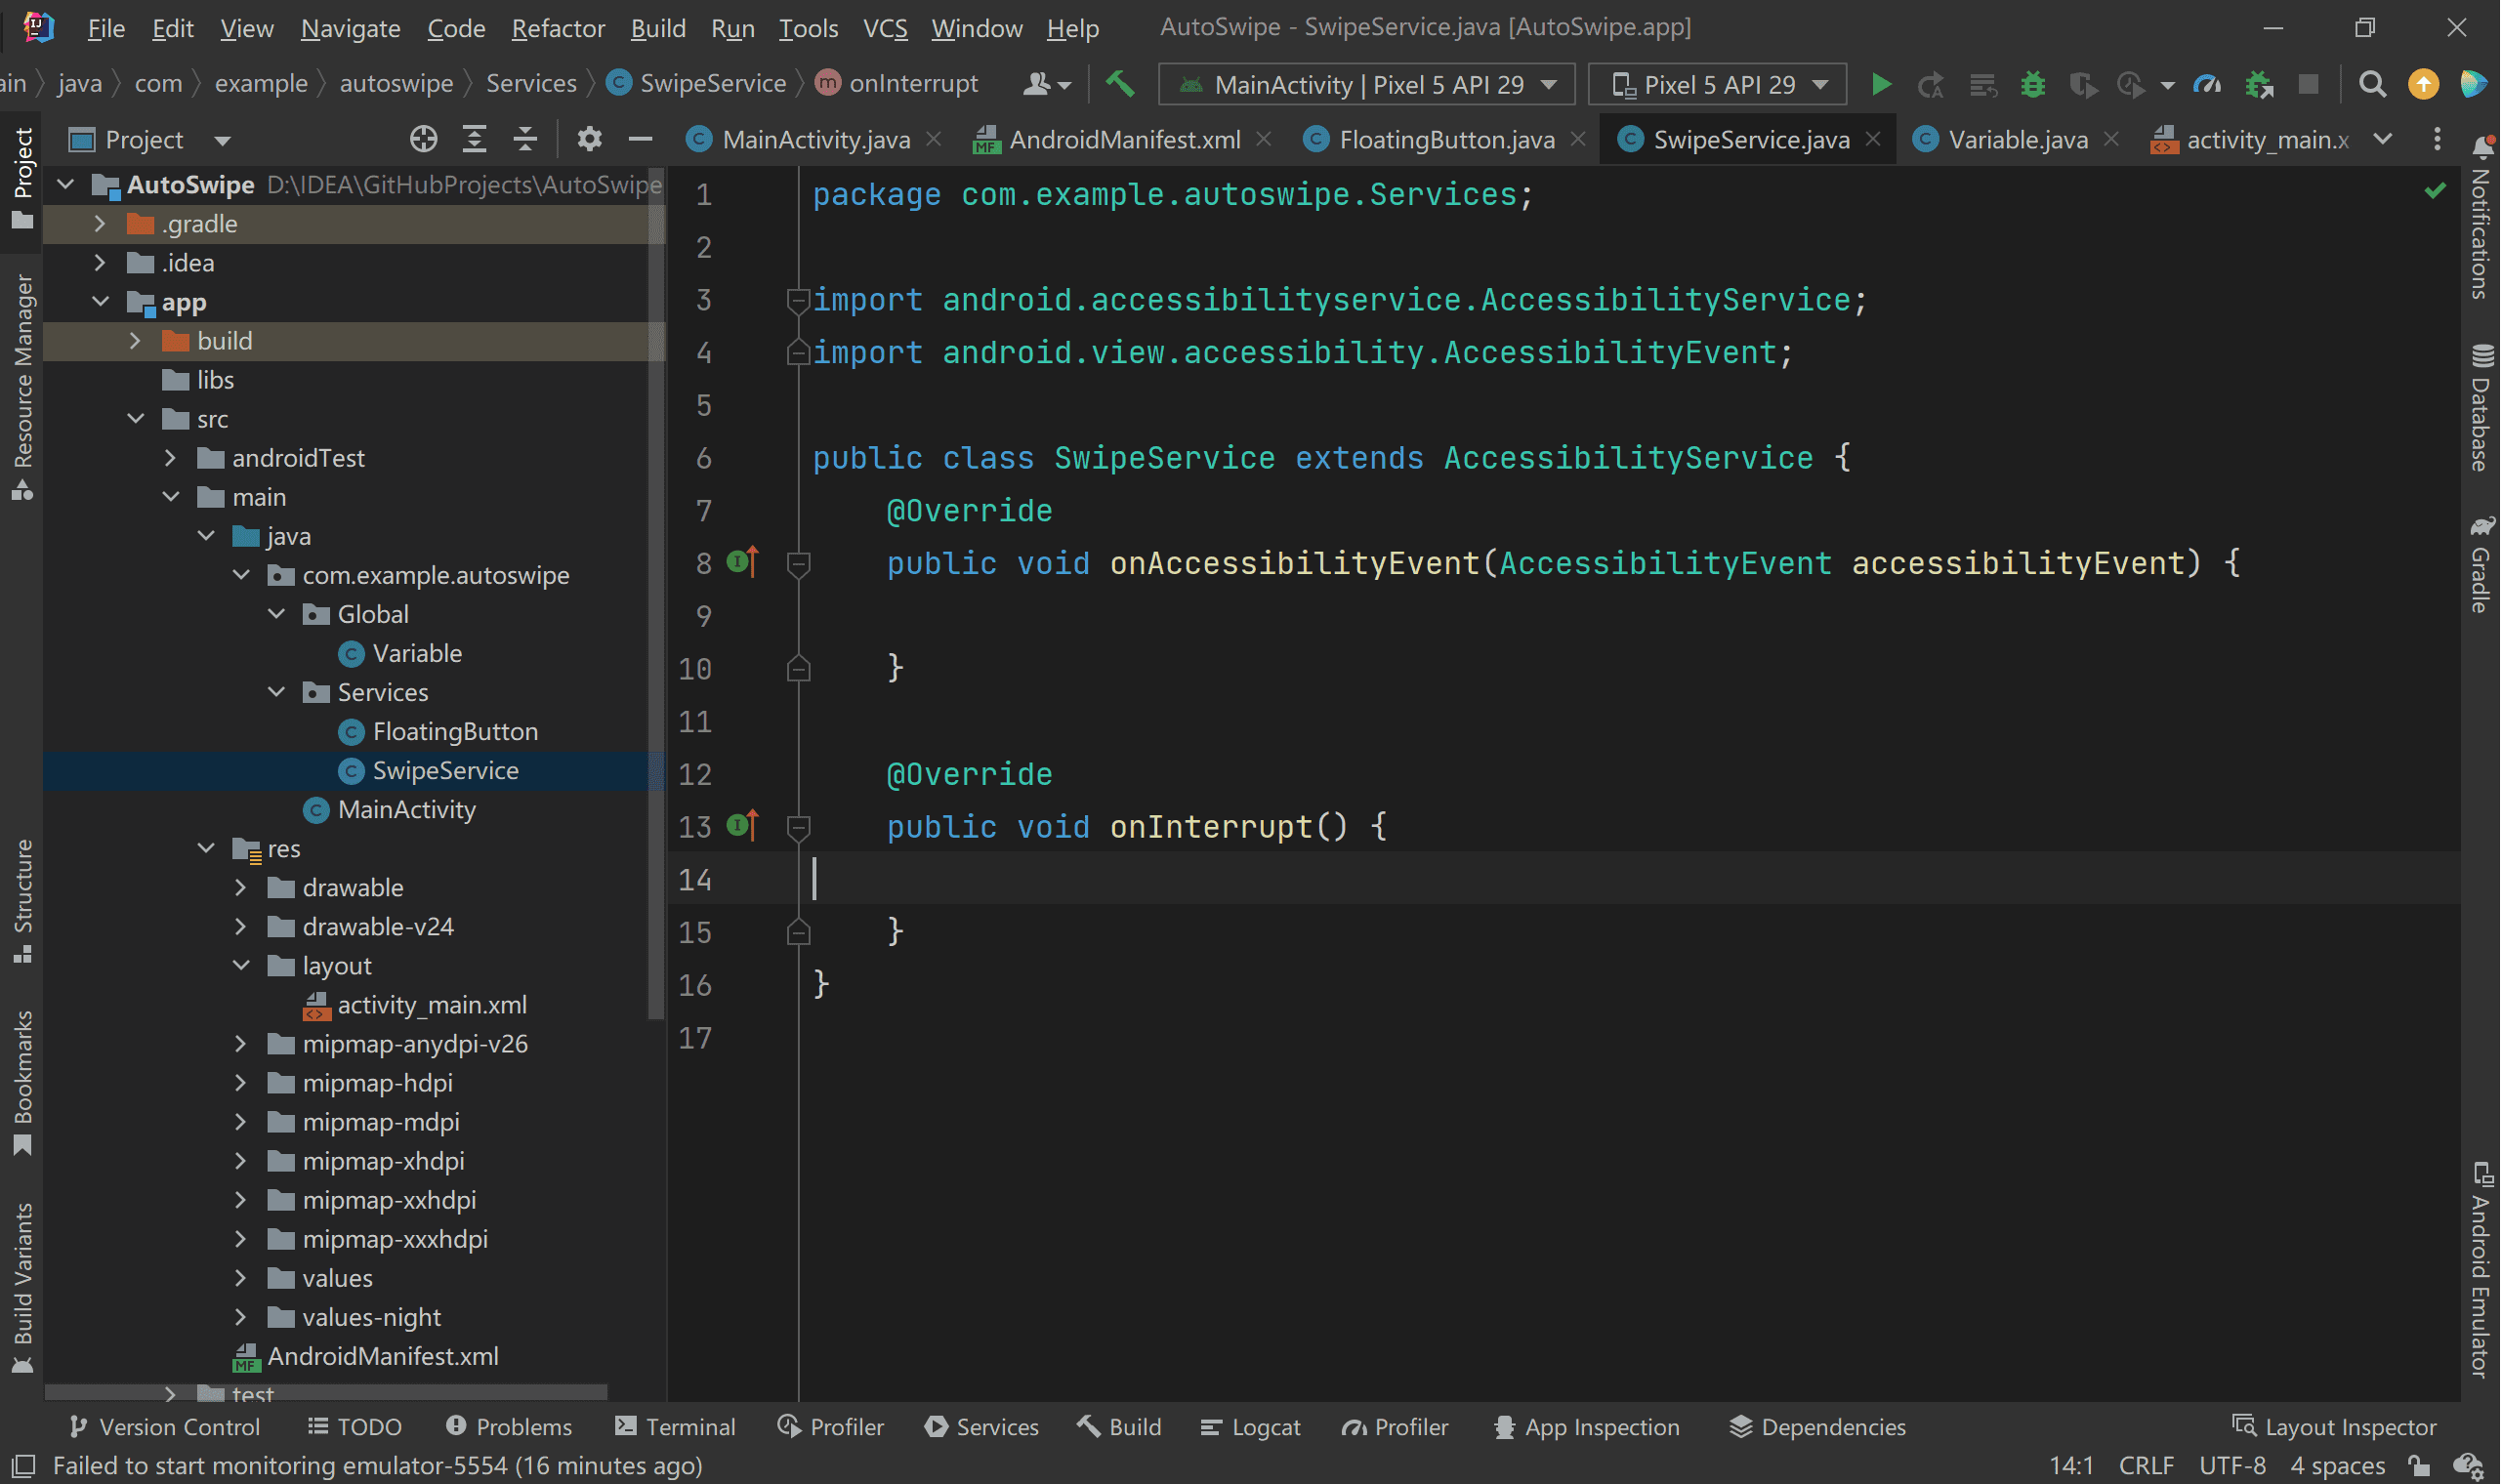Click Collapse All icon in Project panel
The height and width of the screenshot is (1484, 2502).
(x=526, y=139)
